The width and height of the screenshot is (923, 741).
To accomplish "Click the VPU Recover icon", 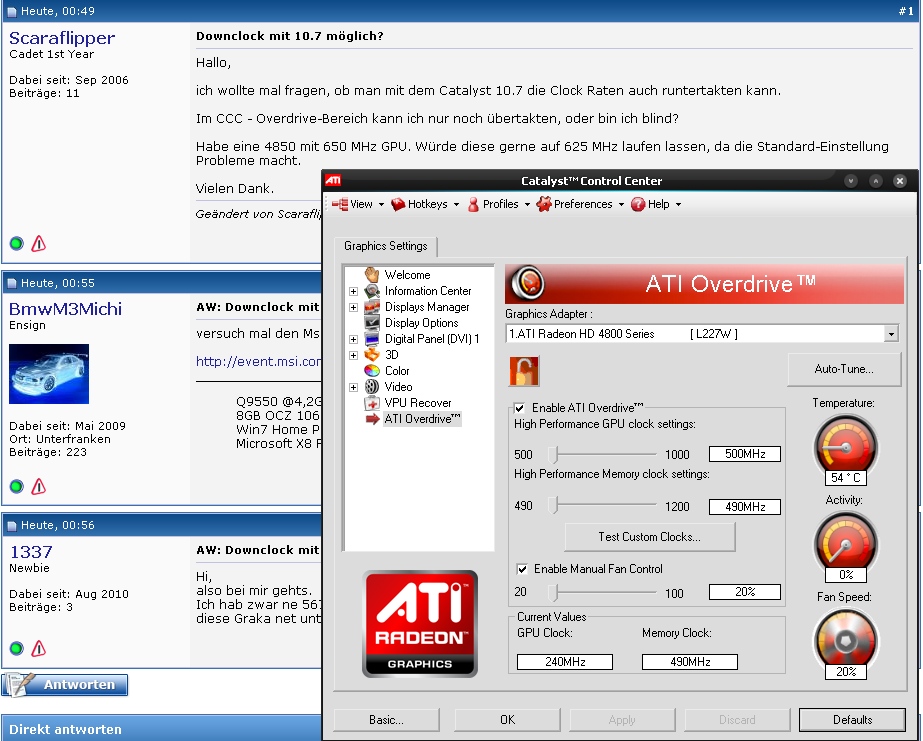I will tap(372, 403).
